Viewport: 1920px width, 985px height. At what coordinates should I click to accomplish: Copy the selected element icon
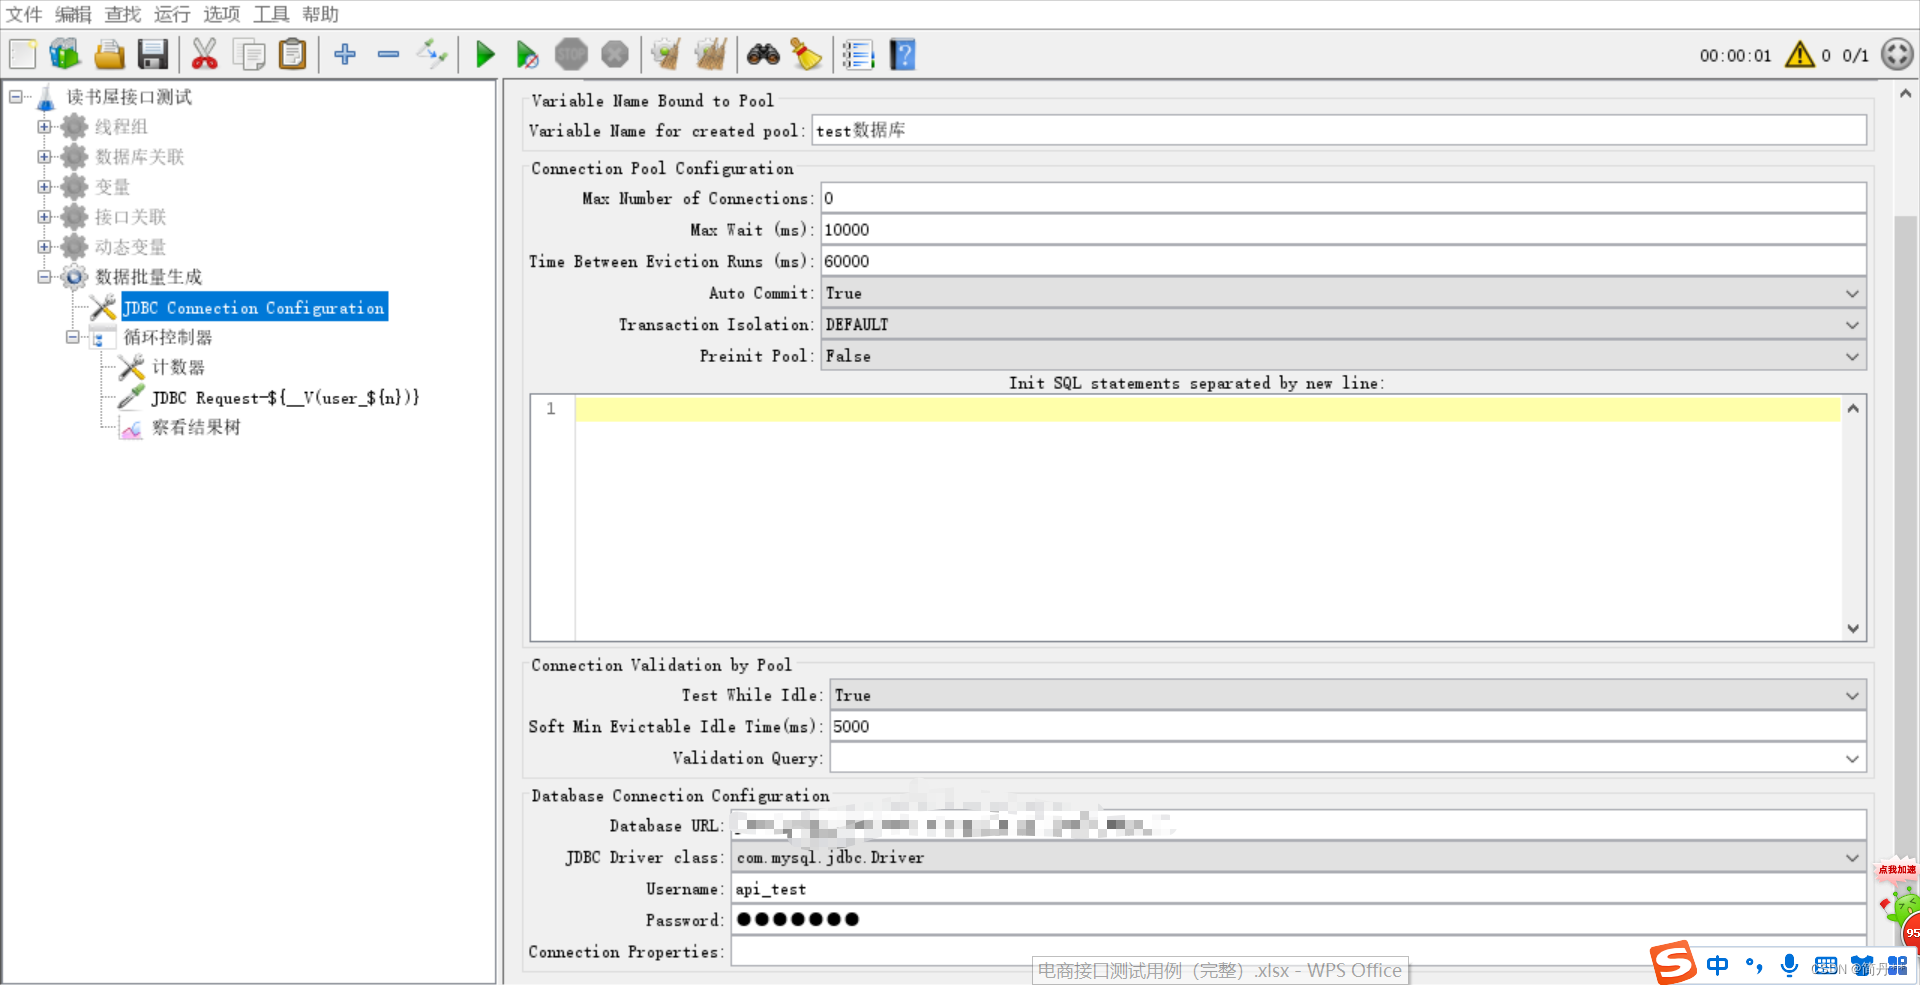point(248,54)
